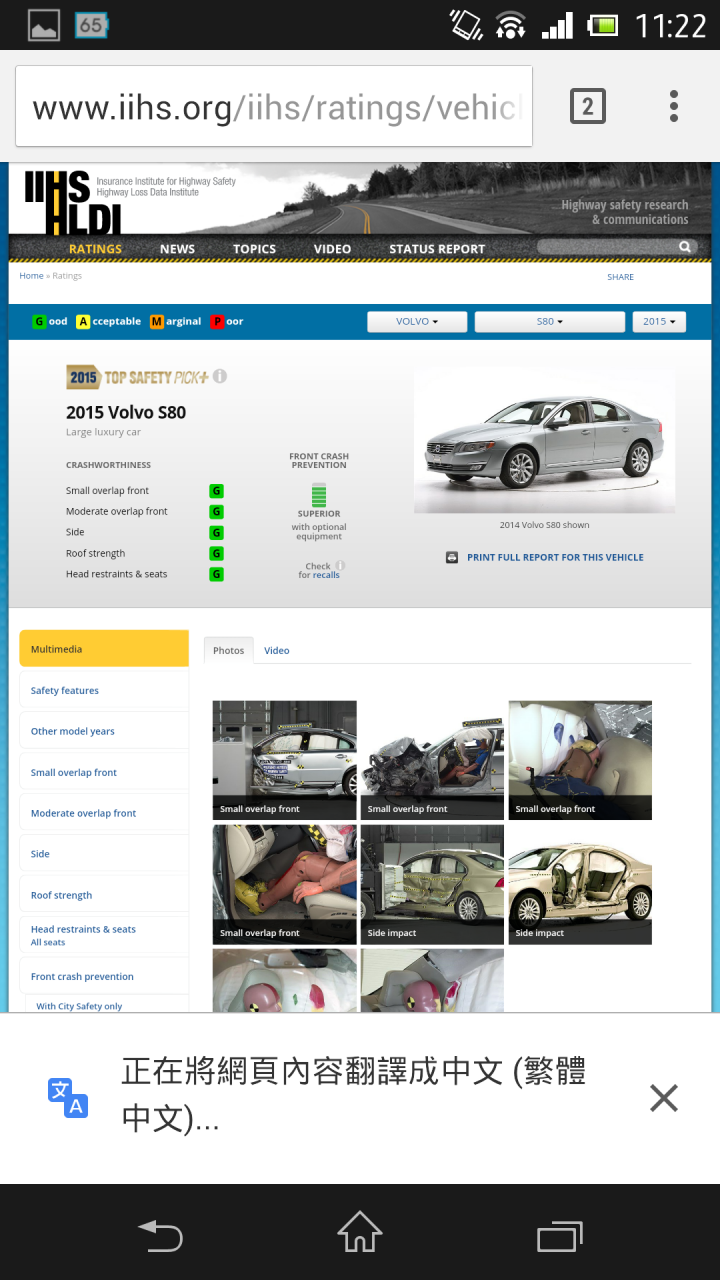Open Small overlap front dummy legs photo

[285, 884]
